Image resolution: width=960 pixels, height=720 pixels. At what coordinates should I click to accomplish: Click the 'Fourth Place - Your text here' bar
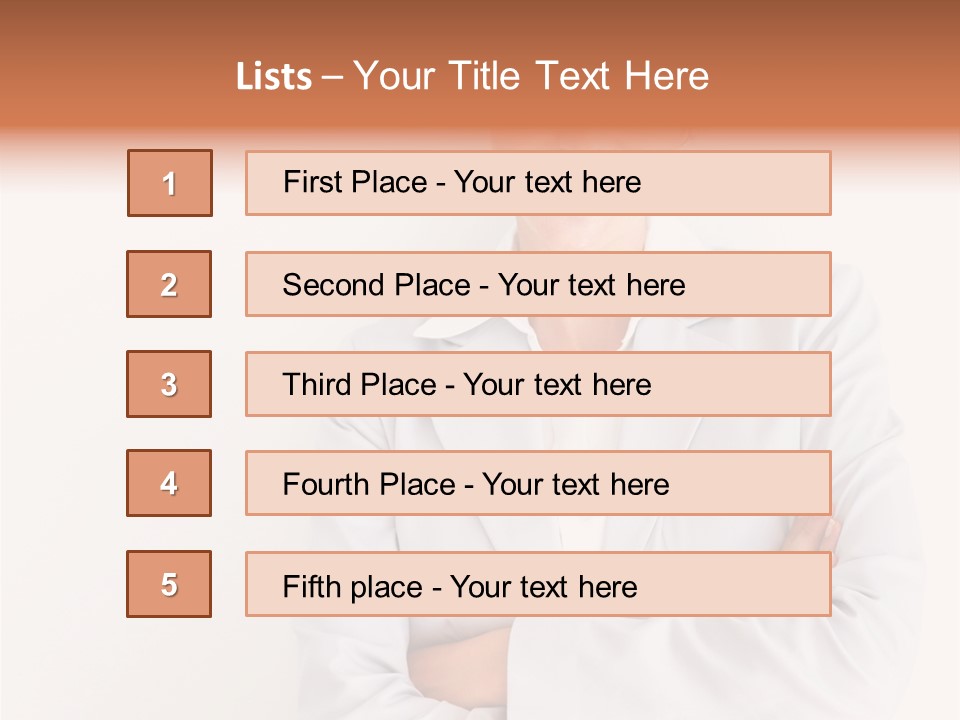(538, 484)
